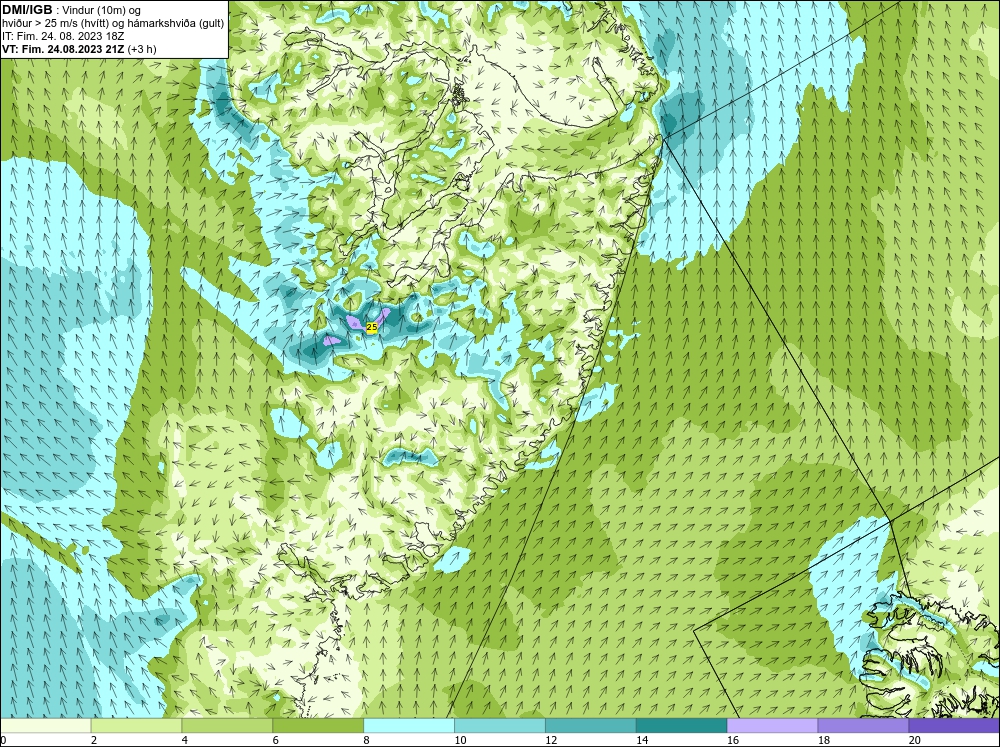This screenshot has height=747, width=1000.
Task: Click the 0–2 m/s pale legend swatch
Action: (x=46, y=726)
